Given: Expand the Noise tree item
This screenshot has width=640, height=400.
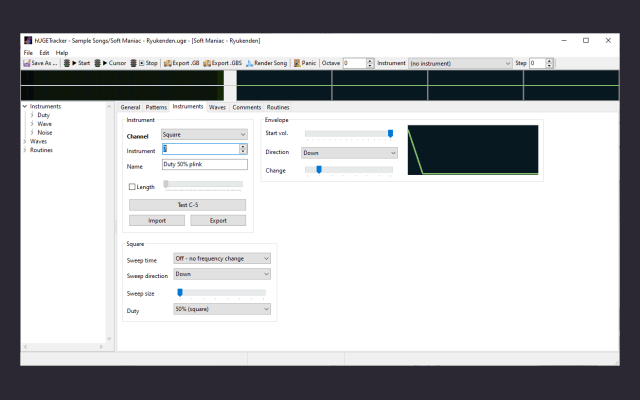Looking at the screenshot, I should pyautogui.click(x=32, y=132).
